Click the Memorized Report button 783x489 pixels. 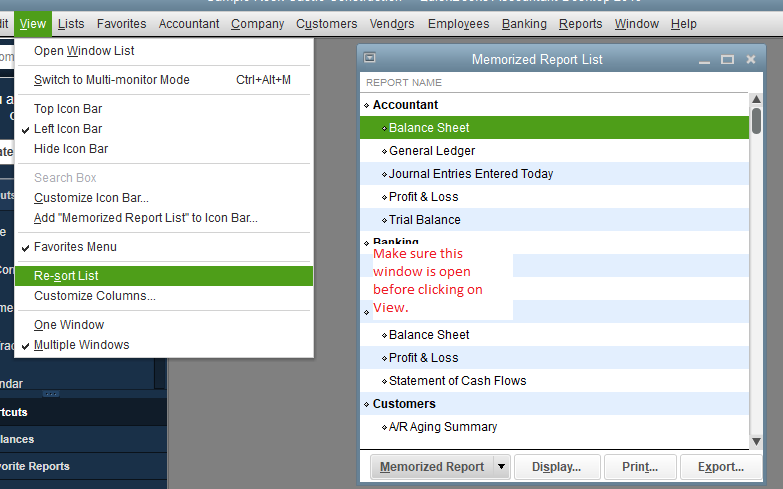[x=431, y=467]
